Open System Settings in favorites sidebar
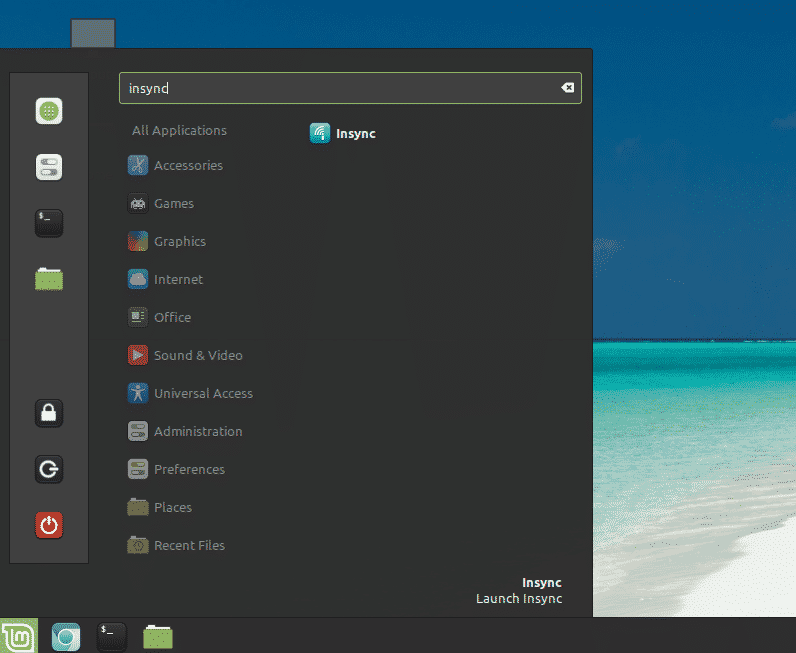This screenshot has height=653, width=796. [49, 166]
